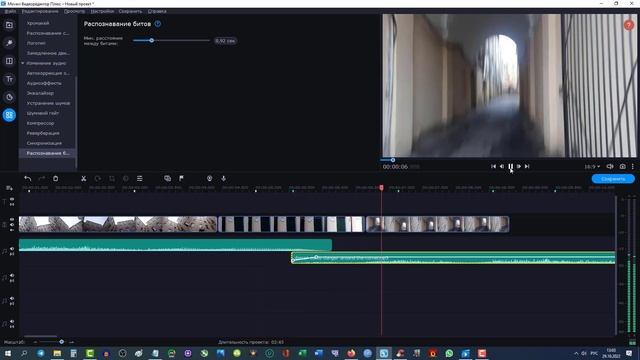Click the undo arrow in timeline toolbar
The height and width of the screenshot is (360, 640).
coord(27,178)
